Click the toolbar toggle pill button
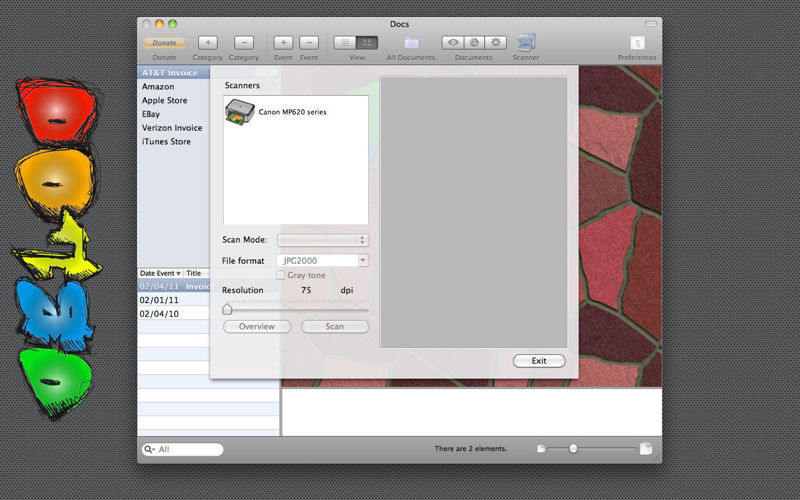This screenshot has width=800, height=500. click(x=651, y=23)
